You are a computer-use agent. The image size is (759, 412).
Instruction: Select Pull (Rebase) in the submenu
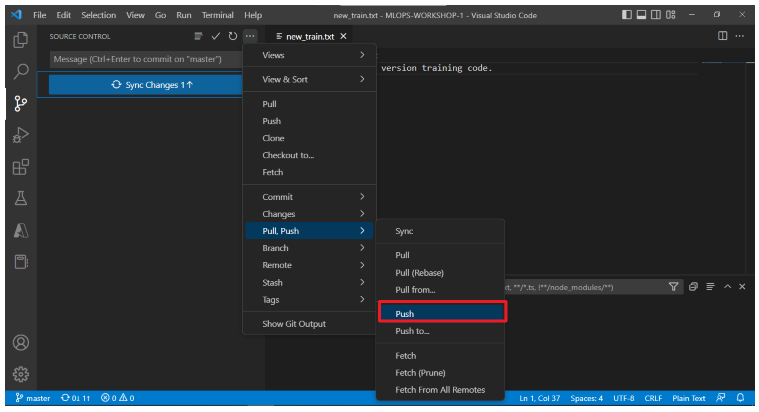click(441, 273)
